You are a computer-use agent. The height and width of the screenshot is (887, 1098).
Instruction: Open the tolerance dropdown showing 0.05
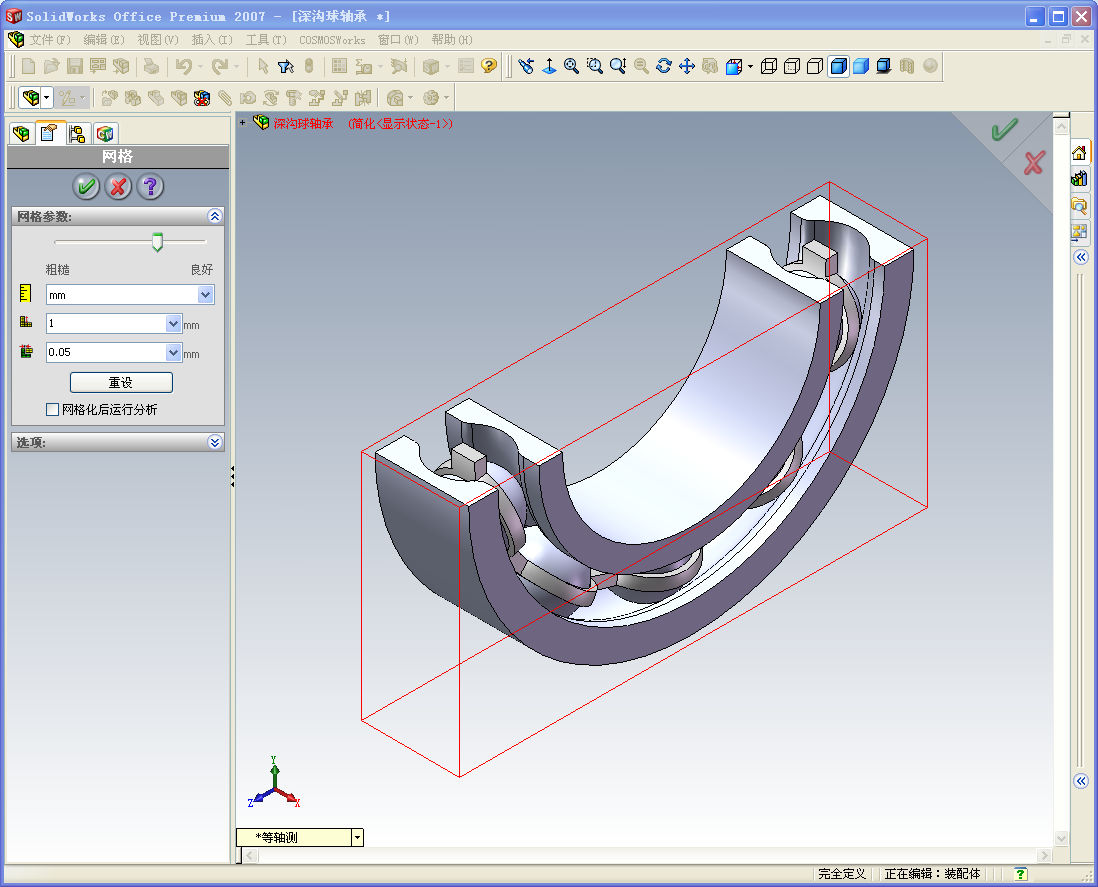pos(174,352)
